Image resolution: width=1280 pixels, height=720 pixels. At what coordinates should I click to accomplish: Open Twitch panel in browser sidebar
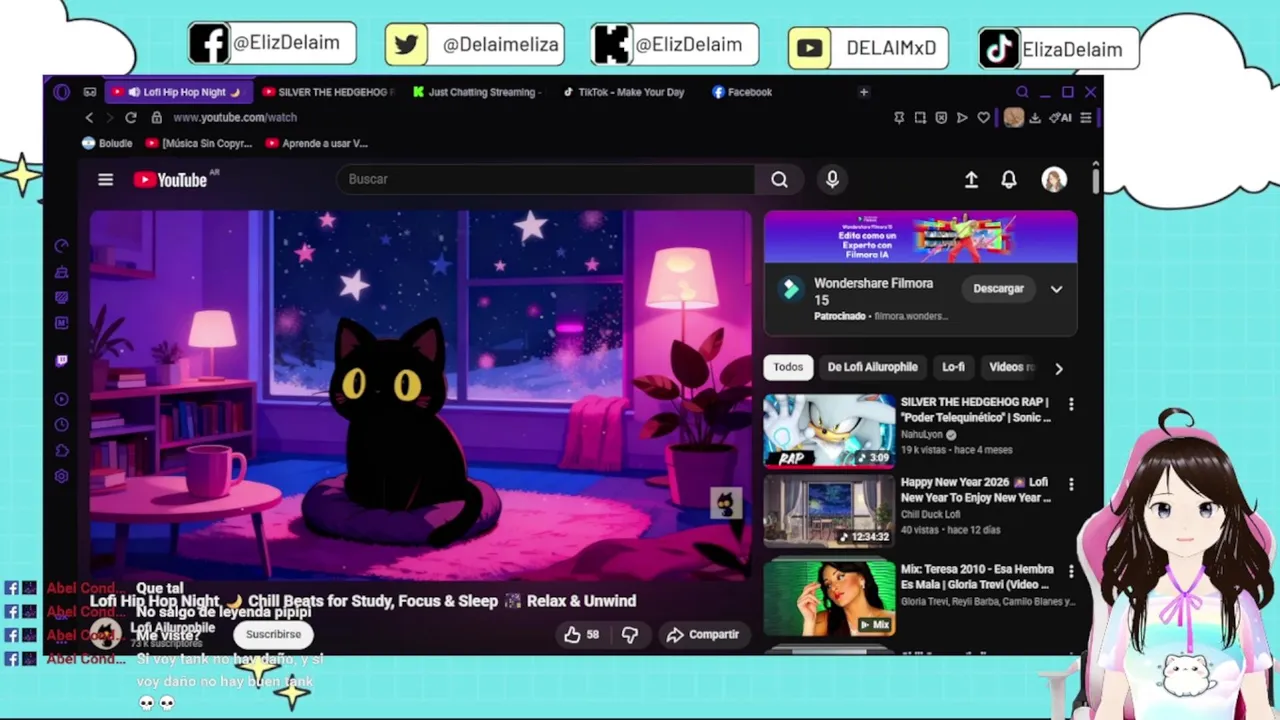62,361
